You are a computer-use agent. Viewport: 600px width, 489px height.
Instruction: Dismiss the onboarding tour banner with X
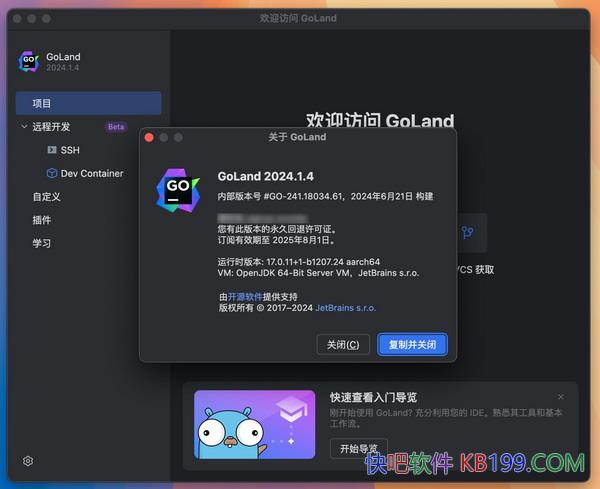[x=561, y=397]
